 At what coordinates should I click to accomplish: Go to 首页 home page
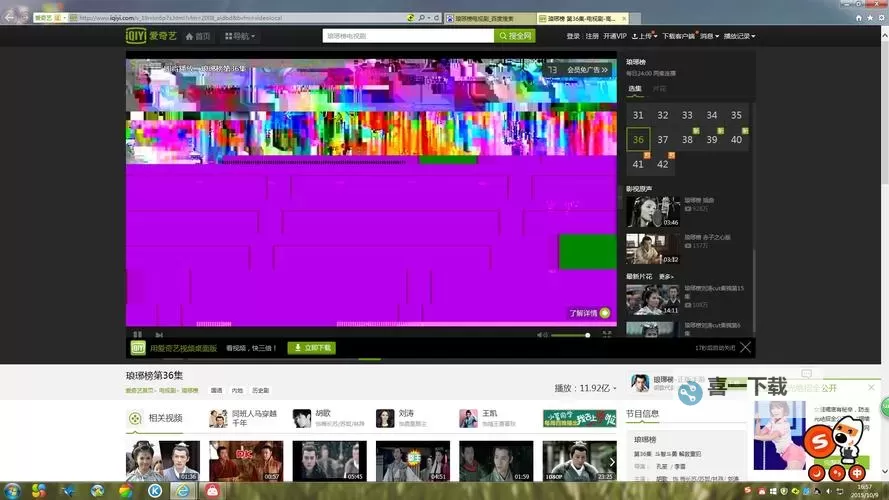click(x=198, y=36)
